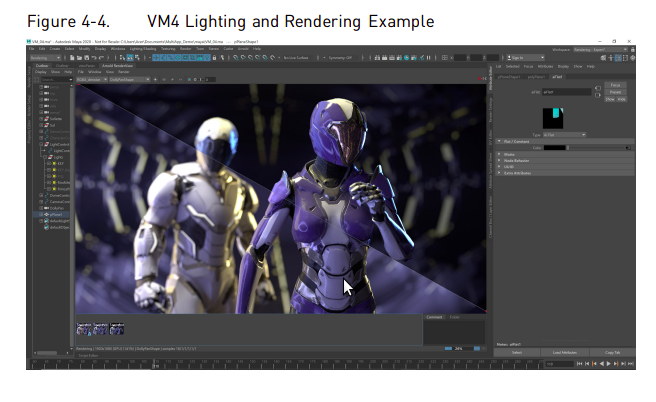Click the first snapshot thumbnail
656x402 pixels.
tap(84, 329)
